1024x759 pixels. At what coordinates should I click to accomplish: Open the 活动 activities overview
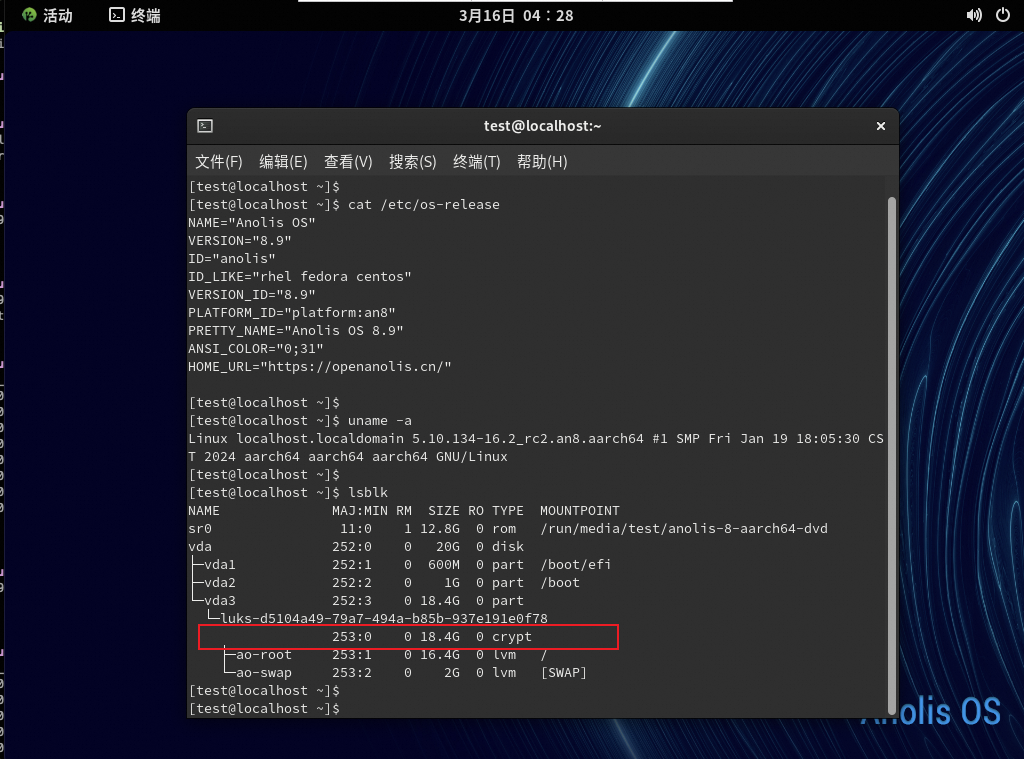pos(57,15)
